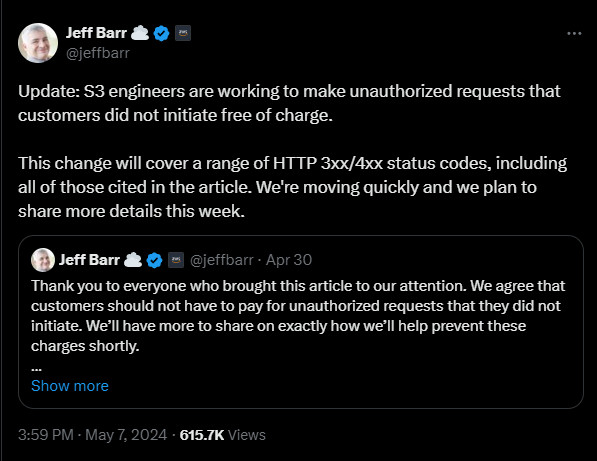Click the main tweet text about S3 engineers
This screenshot has width=597, height=461.
pyautogui.click(x=292, y=151)
